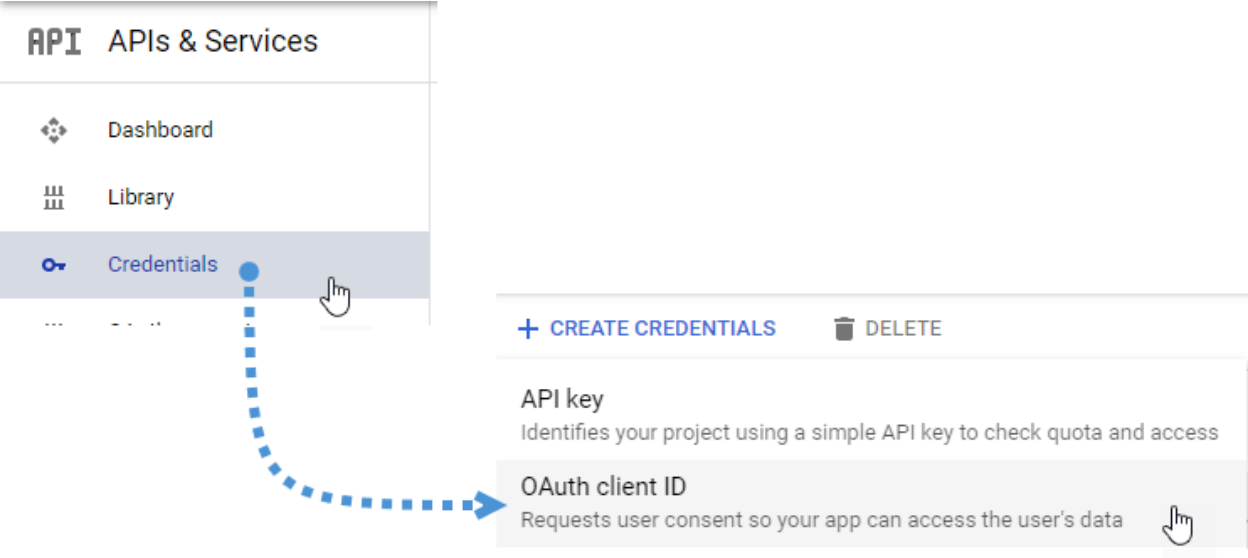Click the APIs & Services heading

pos(212,42)
